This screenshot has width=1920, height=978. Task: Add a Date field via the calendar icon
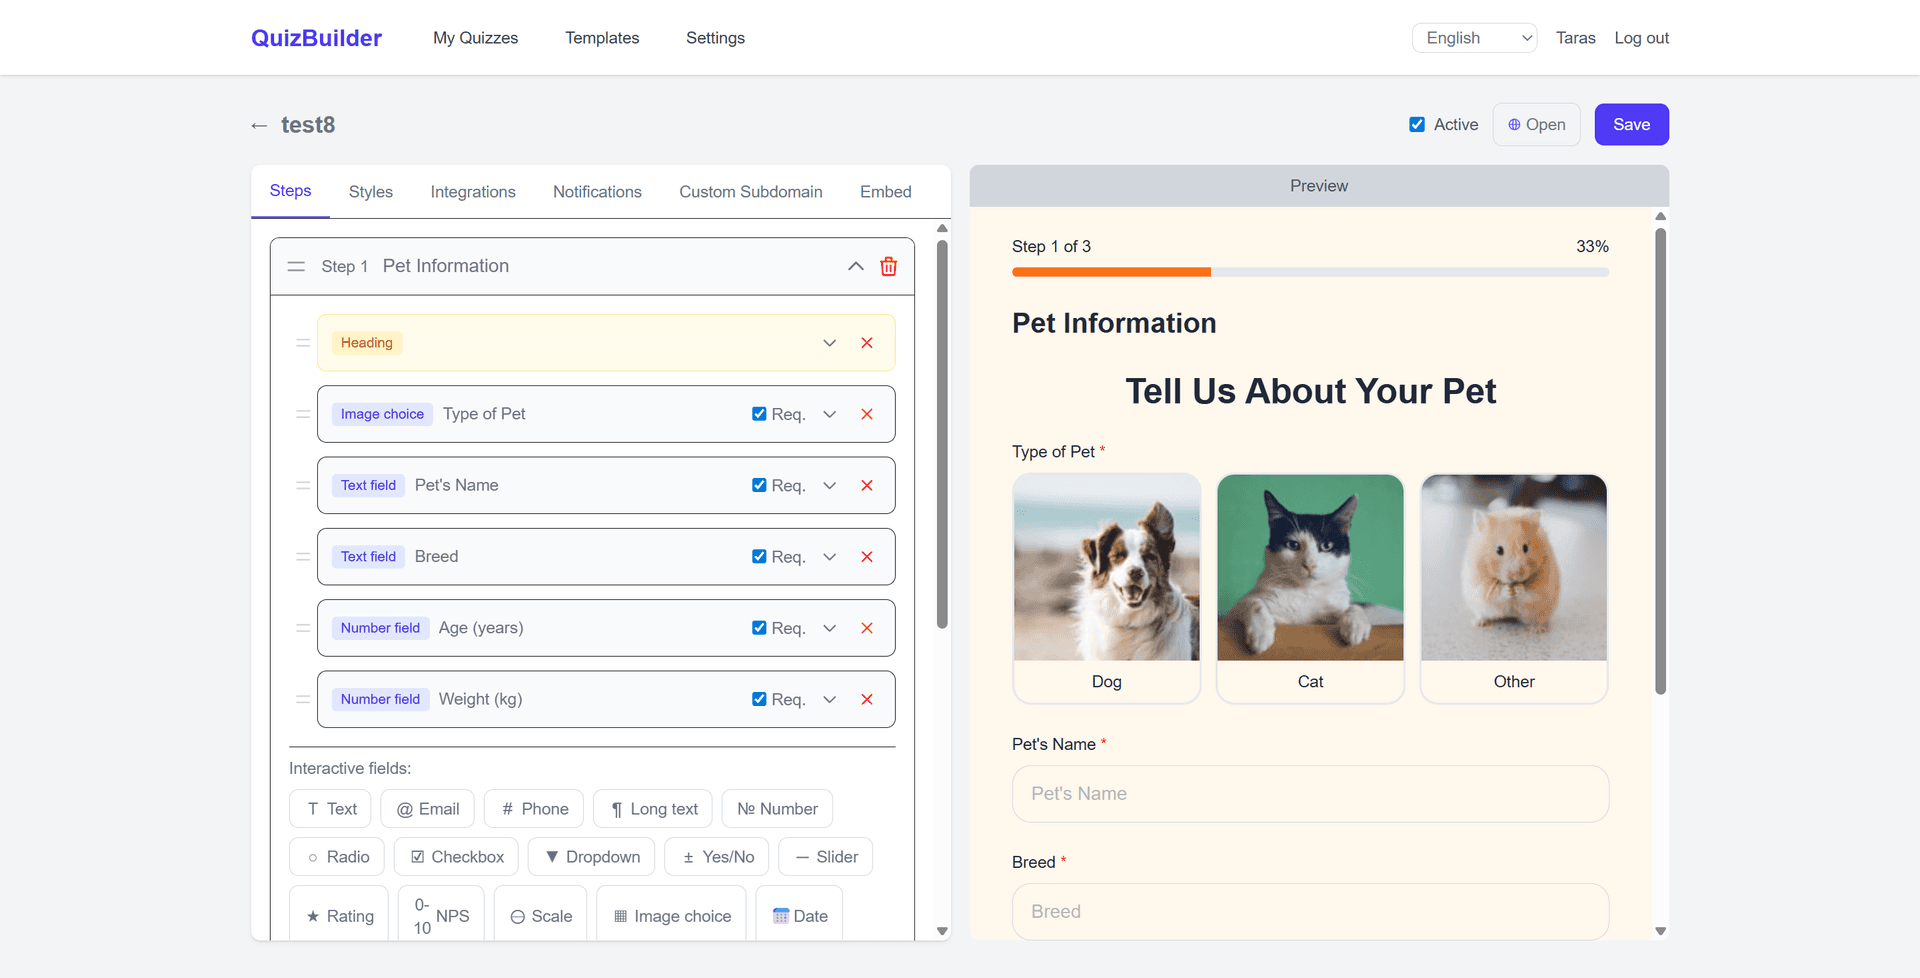click(x=798, y=914)
